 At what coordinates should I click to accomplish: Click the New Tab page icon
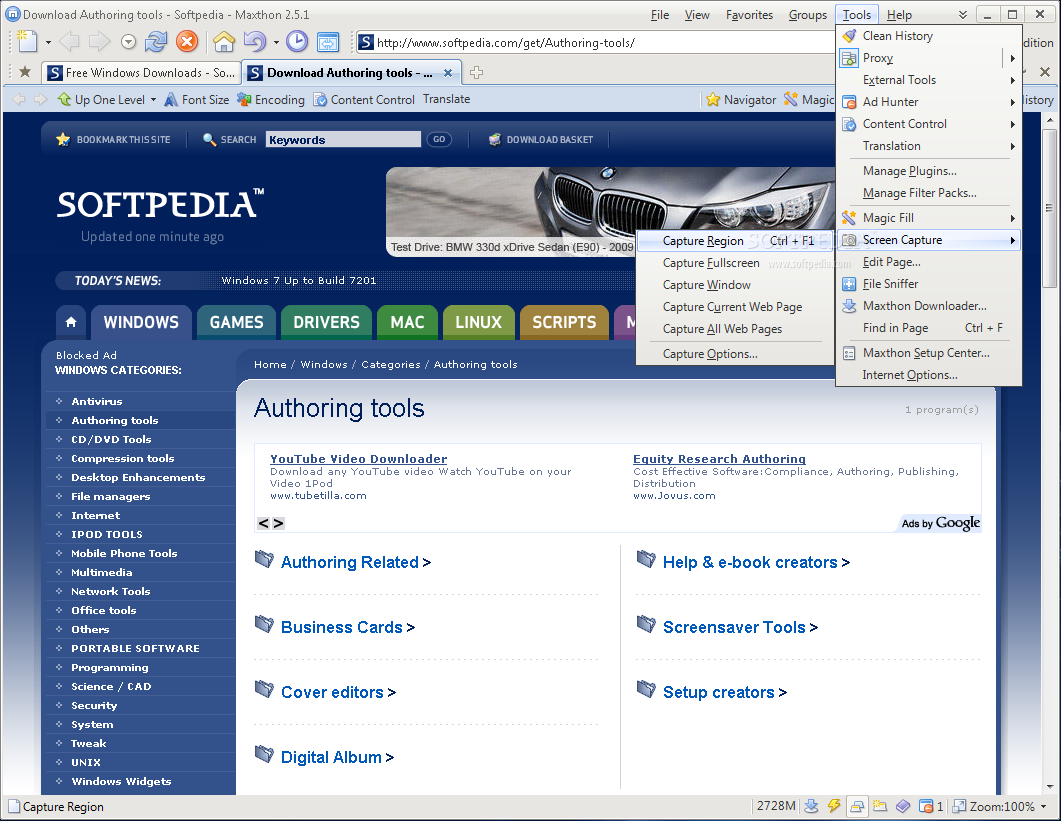[x=27, y=42]
